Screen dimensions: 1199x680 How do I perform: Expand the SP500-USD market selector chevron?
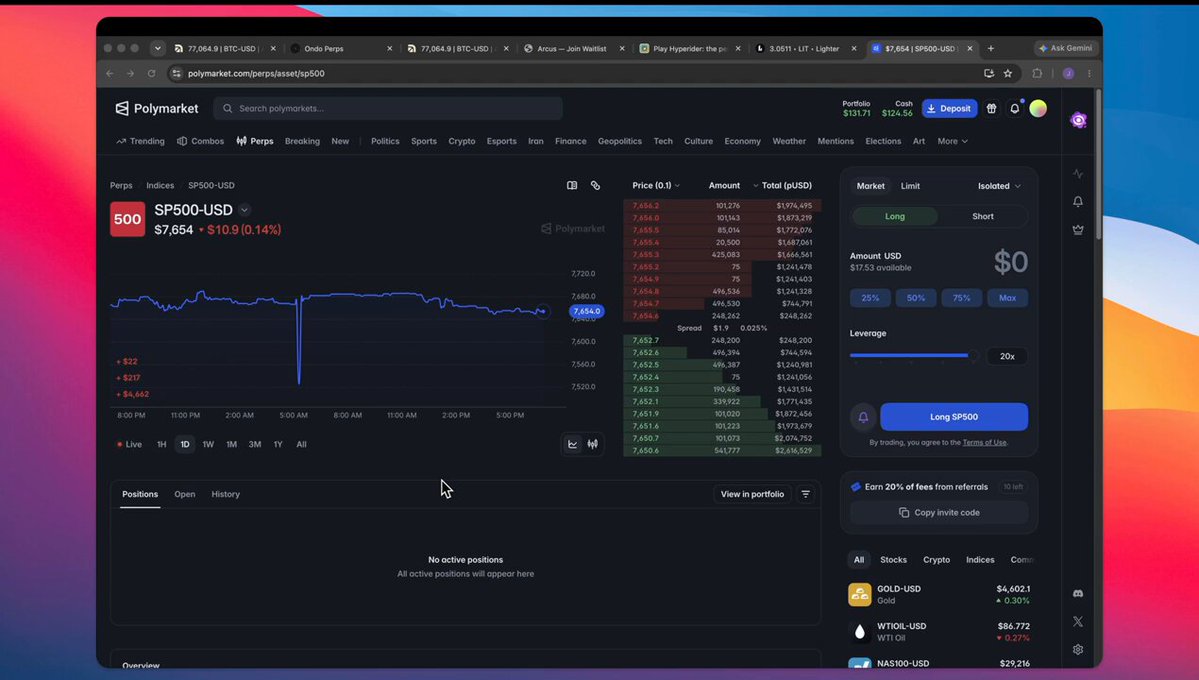point(244,210)
